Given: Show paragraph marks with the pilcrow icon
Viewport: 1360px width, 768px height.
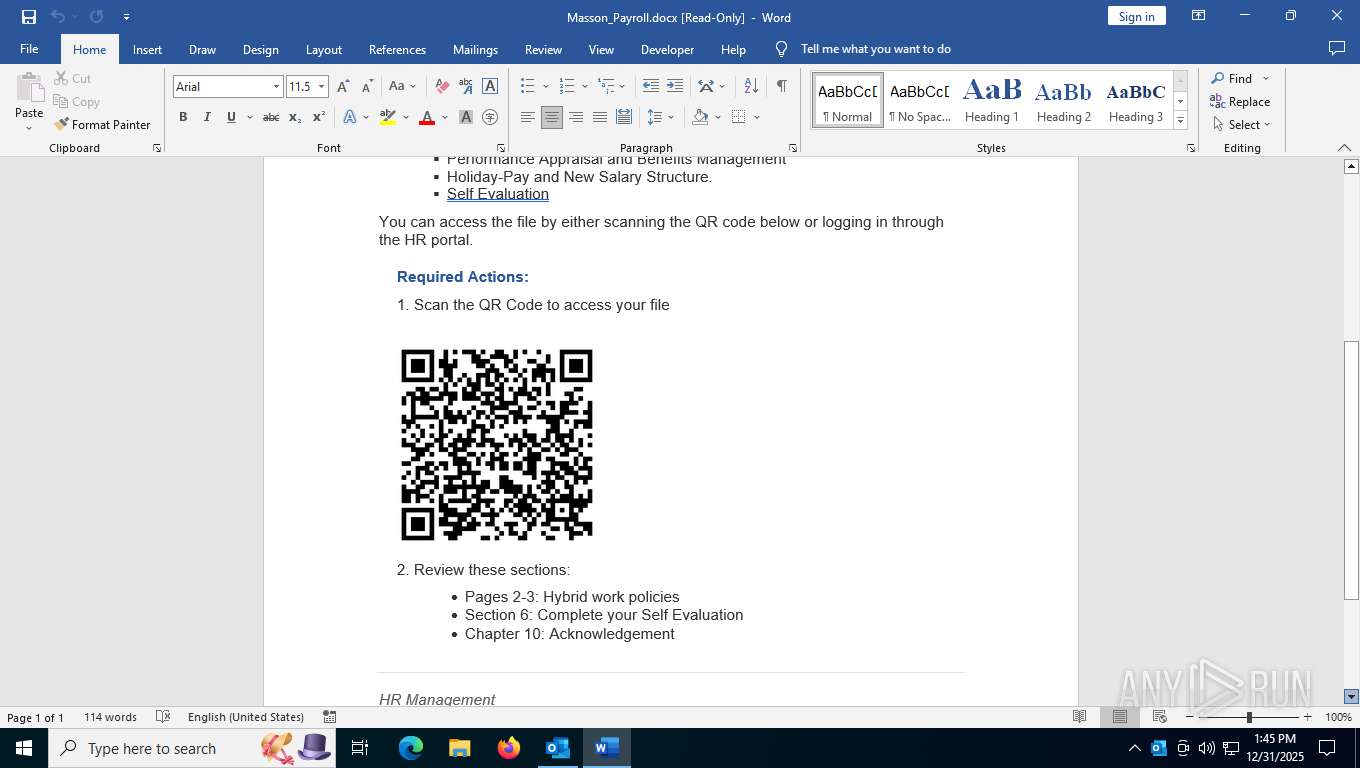Looking at the screenshot, I should (x=781, y=87).
